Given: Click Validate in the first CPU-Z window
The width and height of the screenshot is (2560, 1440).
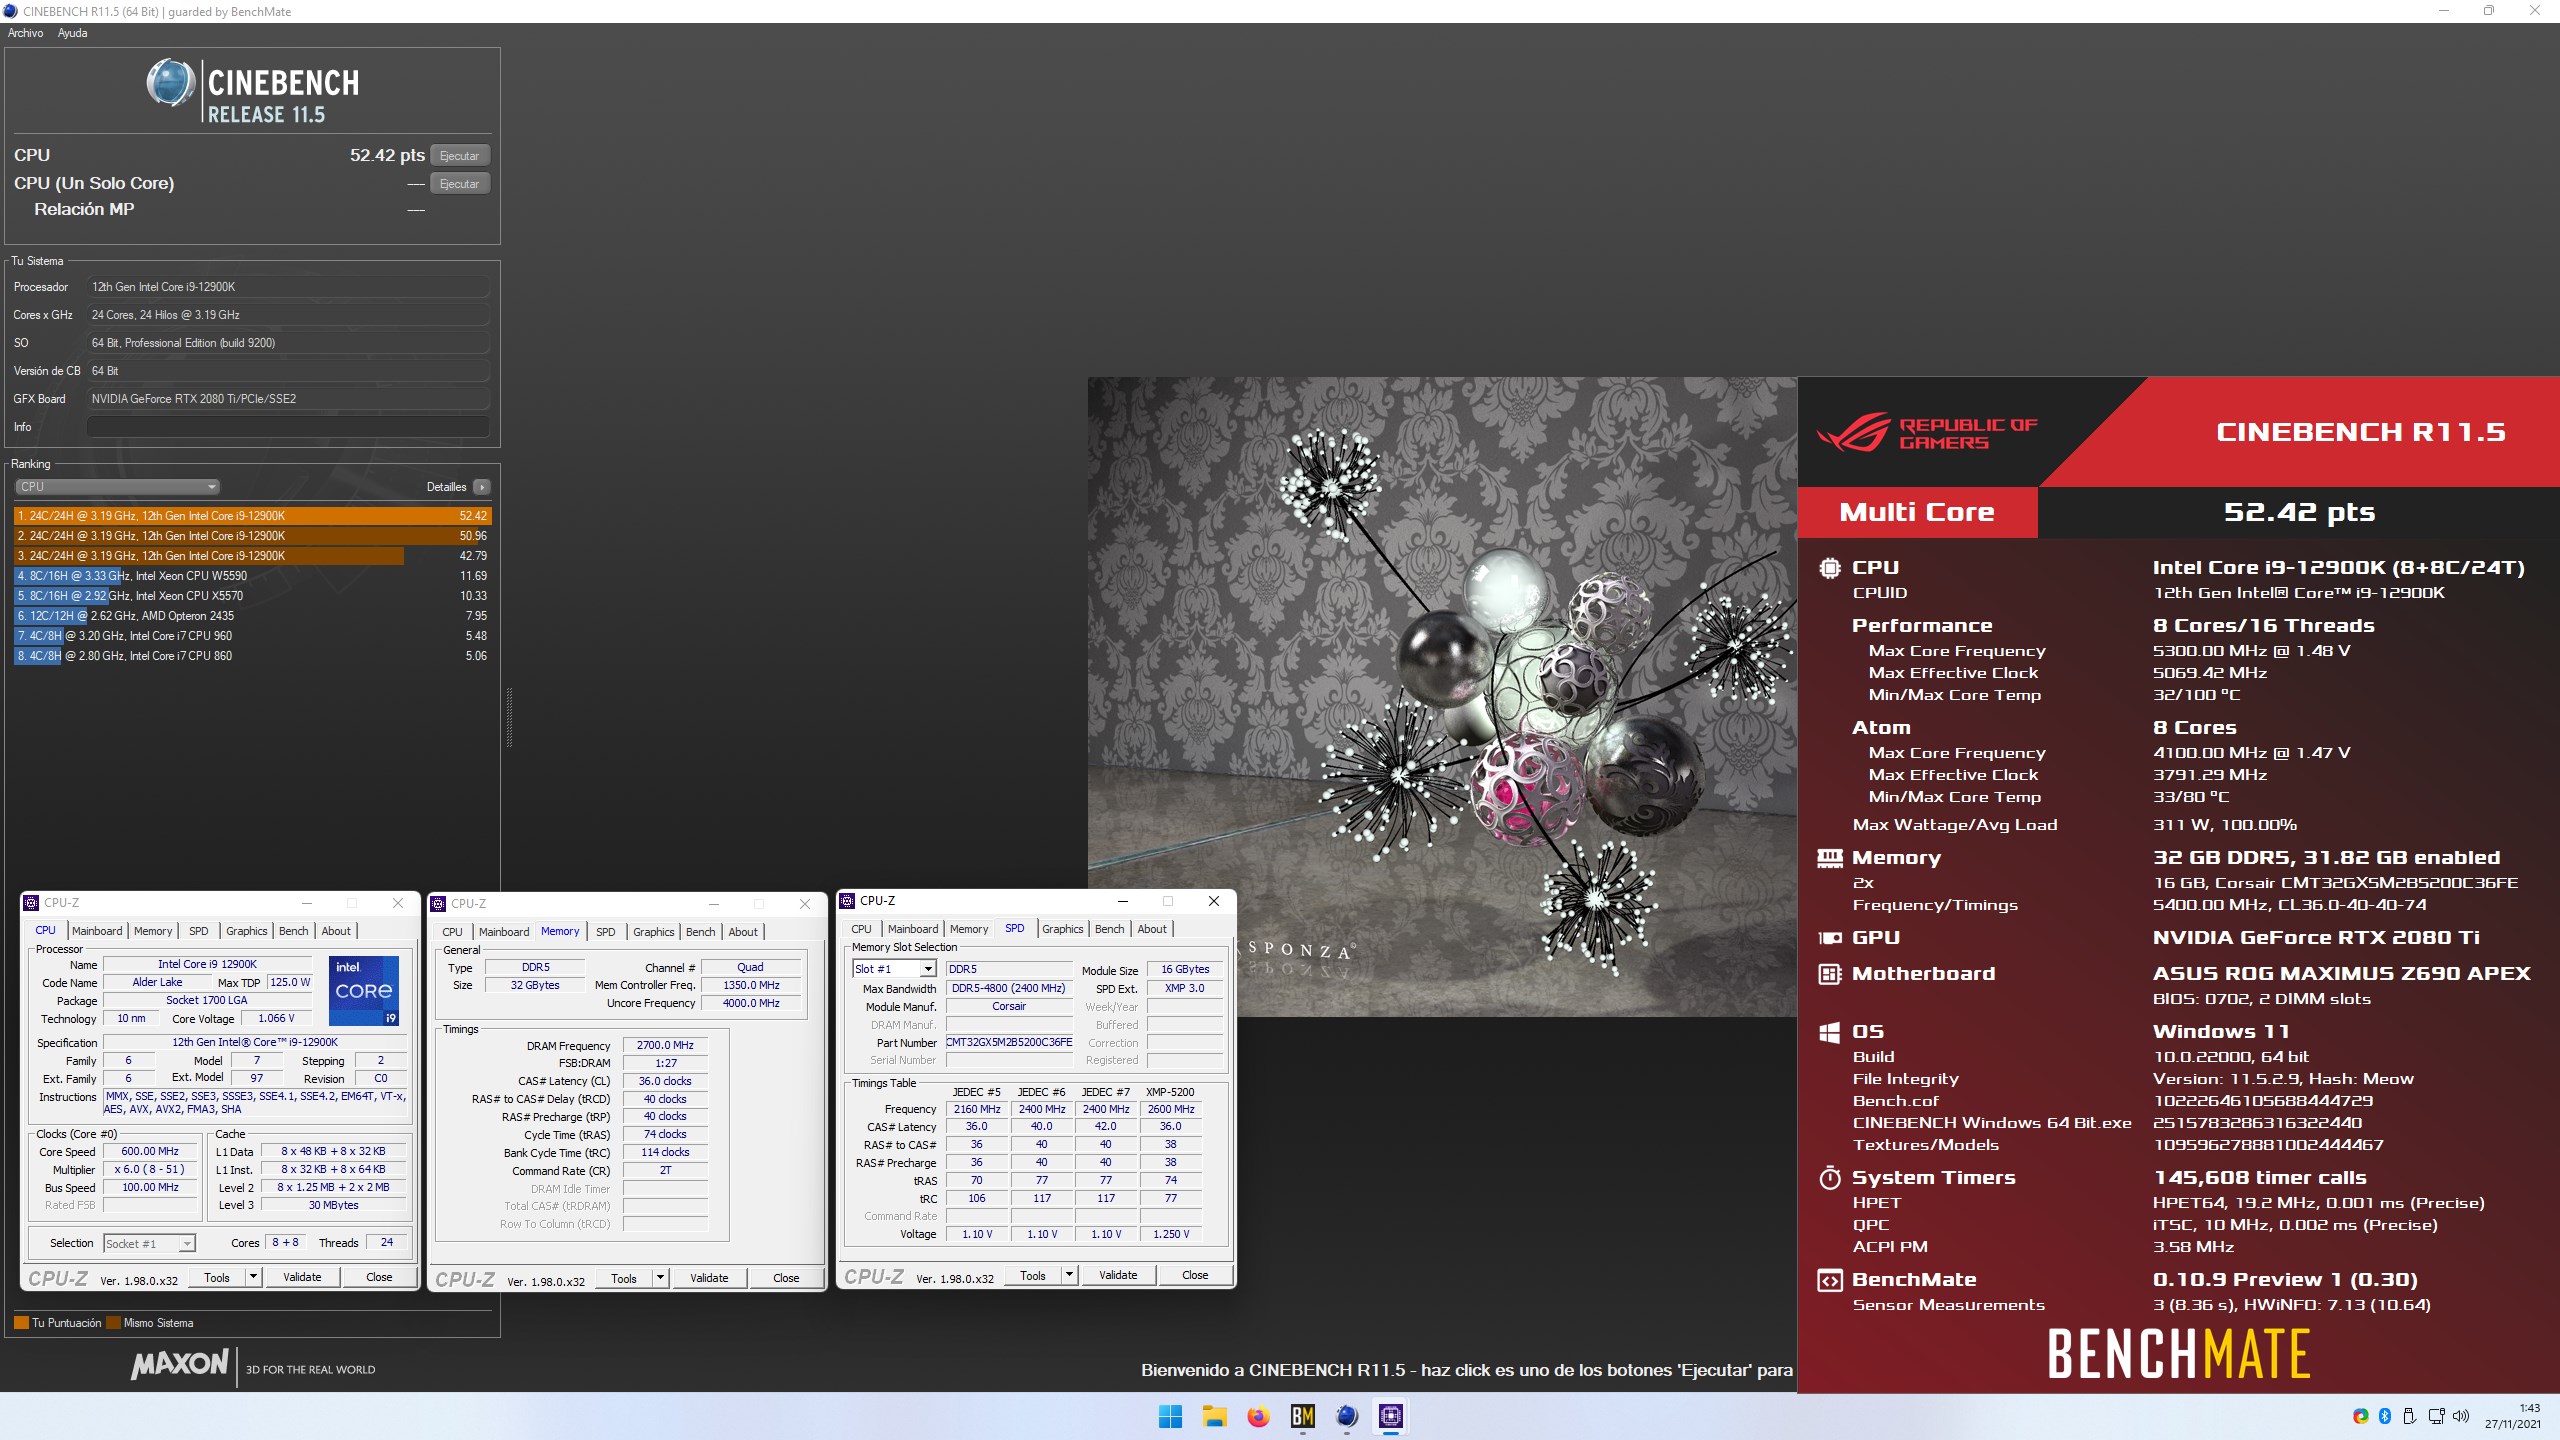Looking at the screenshot, I should [x=302, y=1277].
